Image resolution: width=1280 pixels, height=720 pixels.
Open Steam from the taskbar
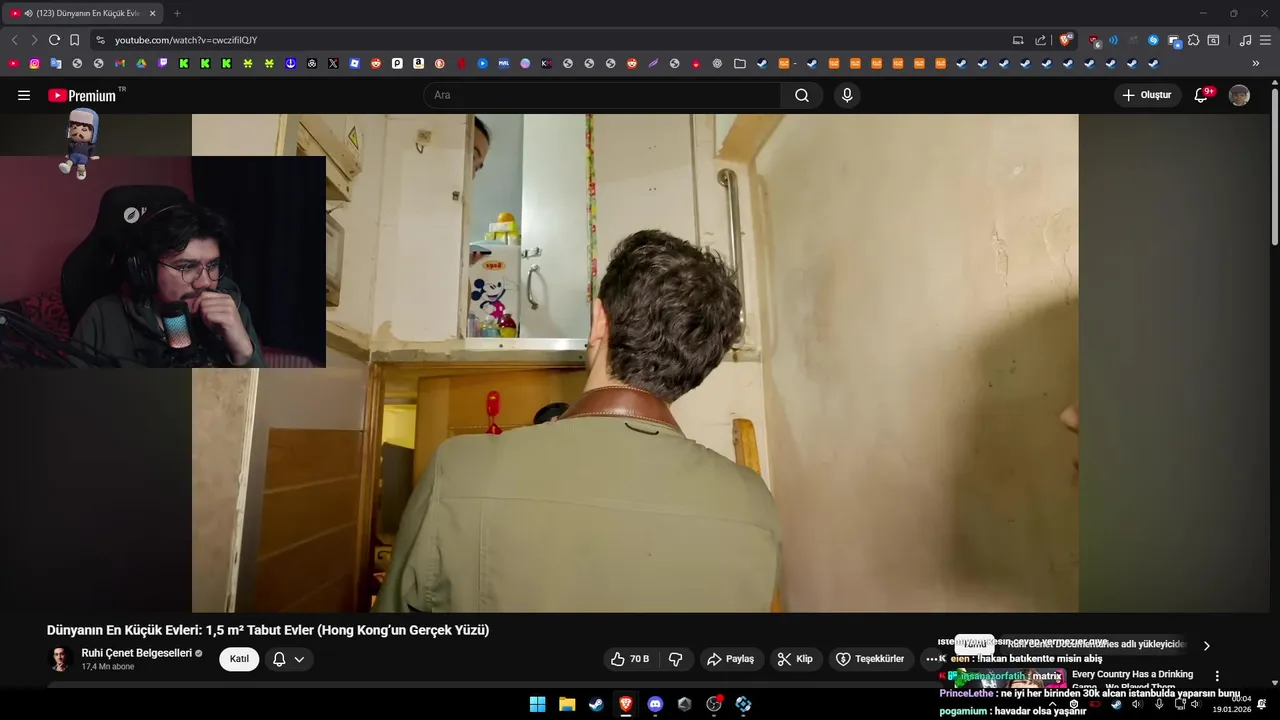pos(596,704)
